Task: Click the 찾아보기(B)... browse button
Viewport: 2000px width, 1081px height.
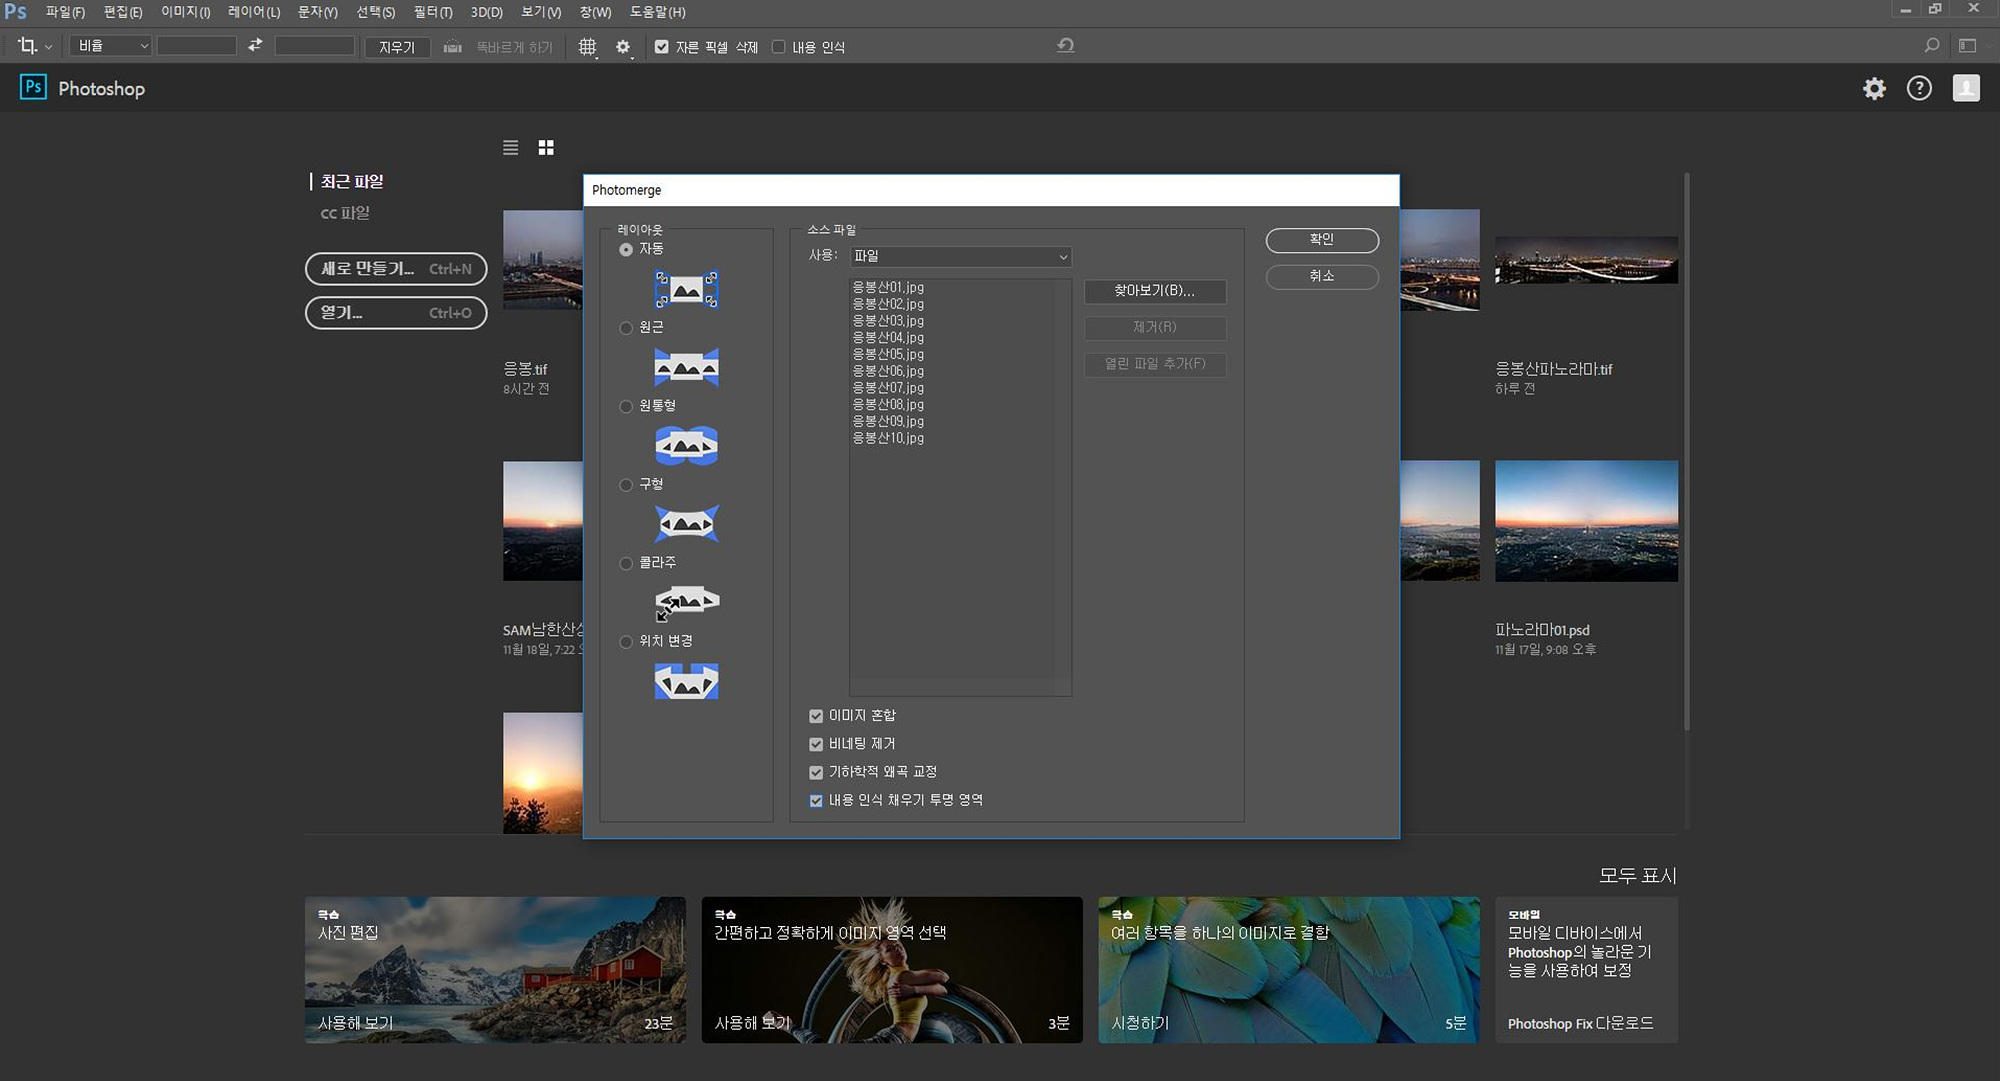Action: point(1154,291)
